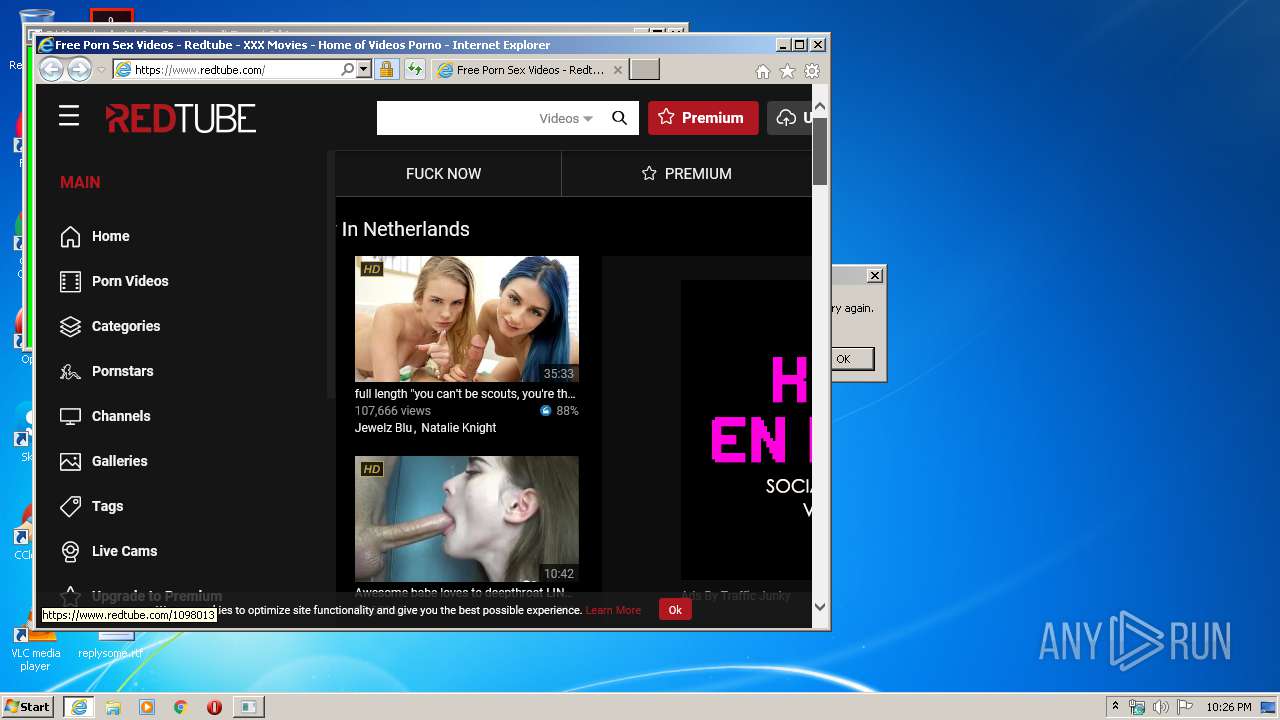Select the Pornstars sidebar entry
Screen dimensions: 1280x720
[x=122, y=371]
